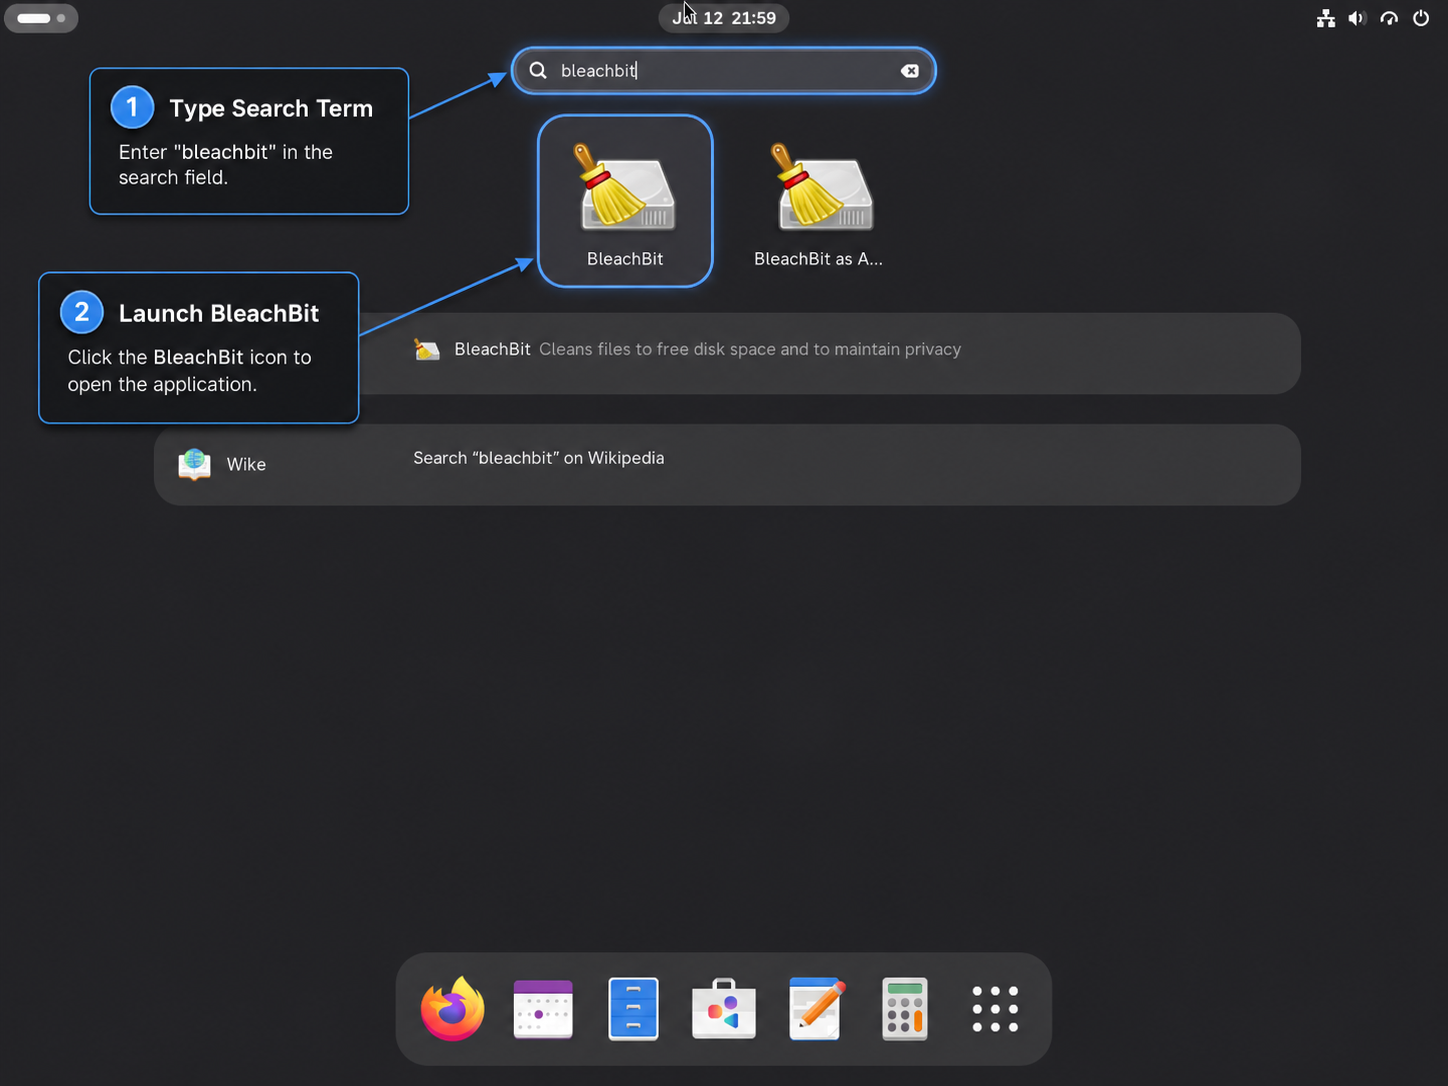Screen dimensions: 1448x1086
Task: Click the accessibility/night indicator beside the volume icon
Action: tap(1389, 18)
